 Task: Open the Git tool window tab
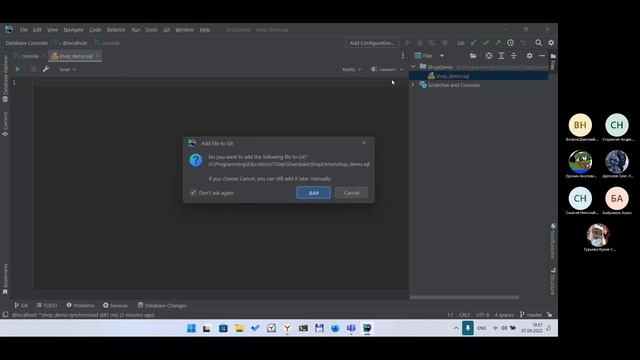tap(21, 305)
